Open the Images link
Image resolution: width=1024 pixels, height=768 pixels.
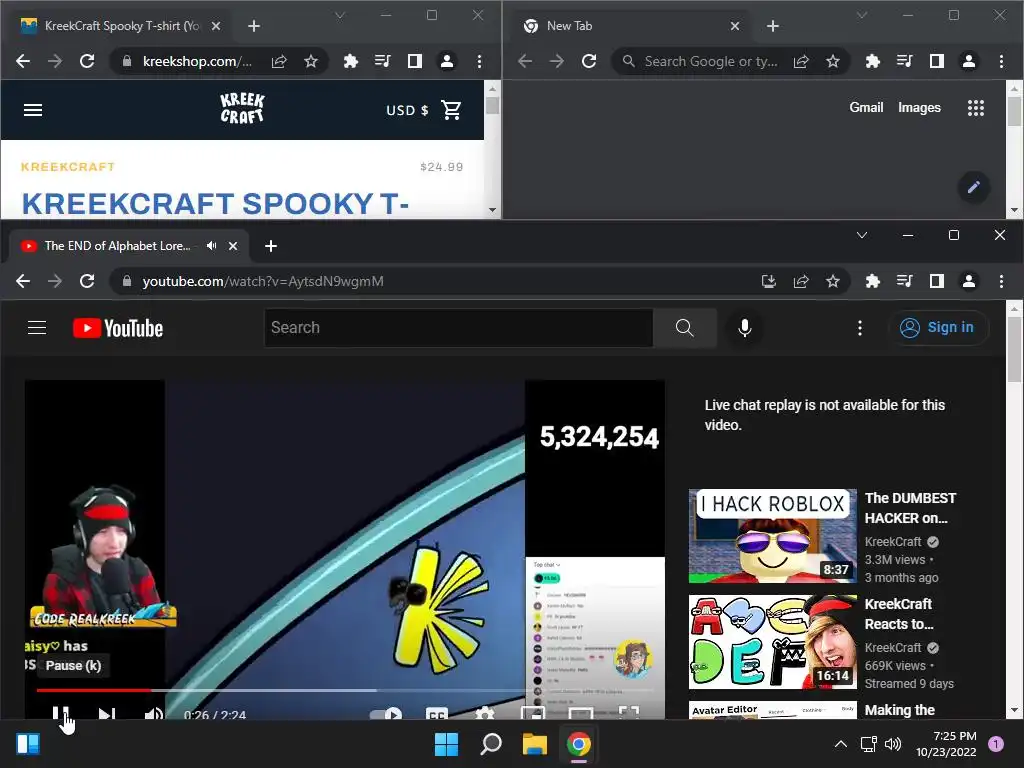919,108
